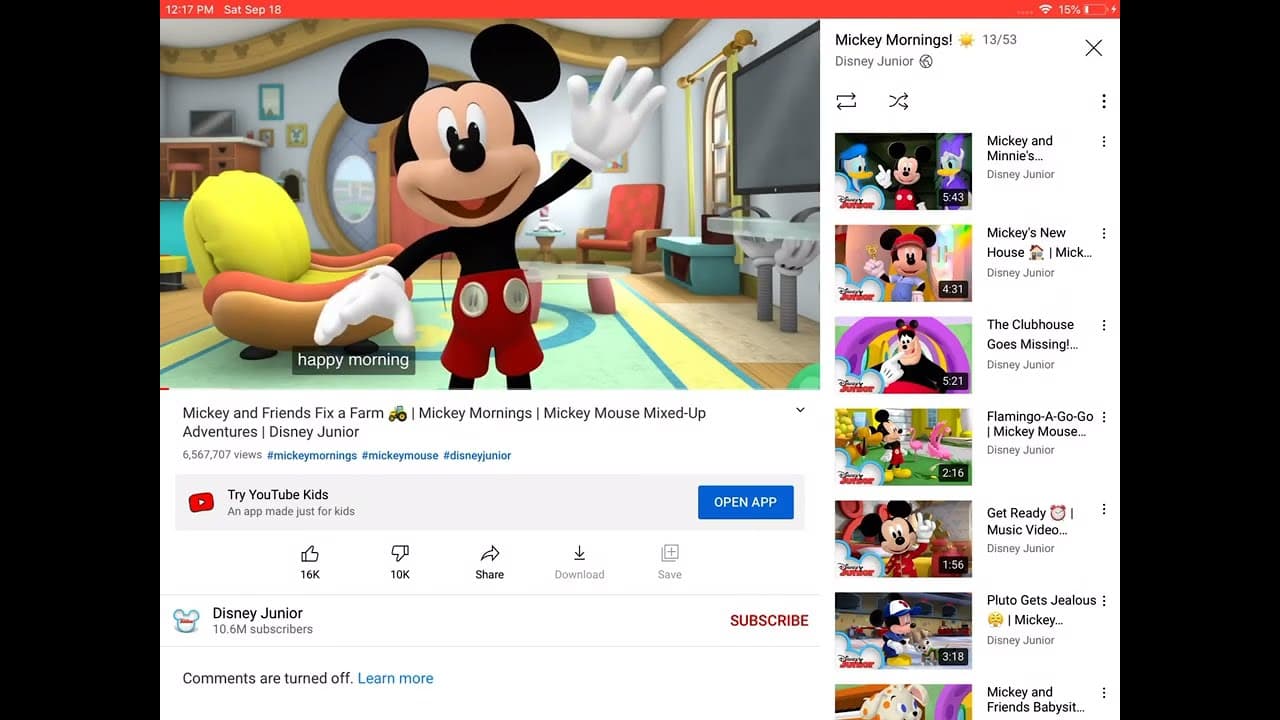1280x720 pixels.
Task: Toggle playlist loop mode
Action: (846, 101)
